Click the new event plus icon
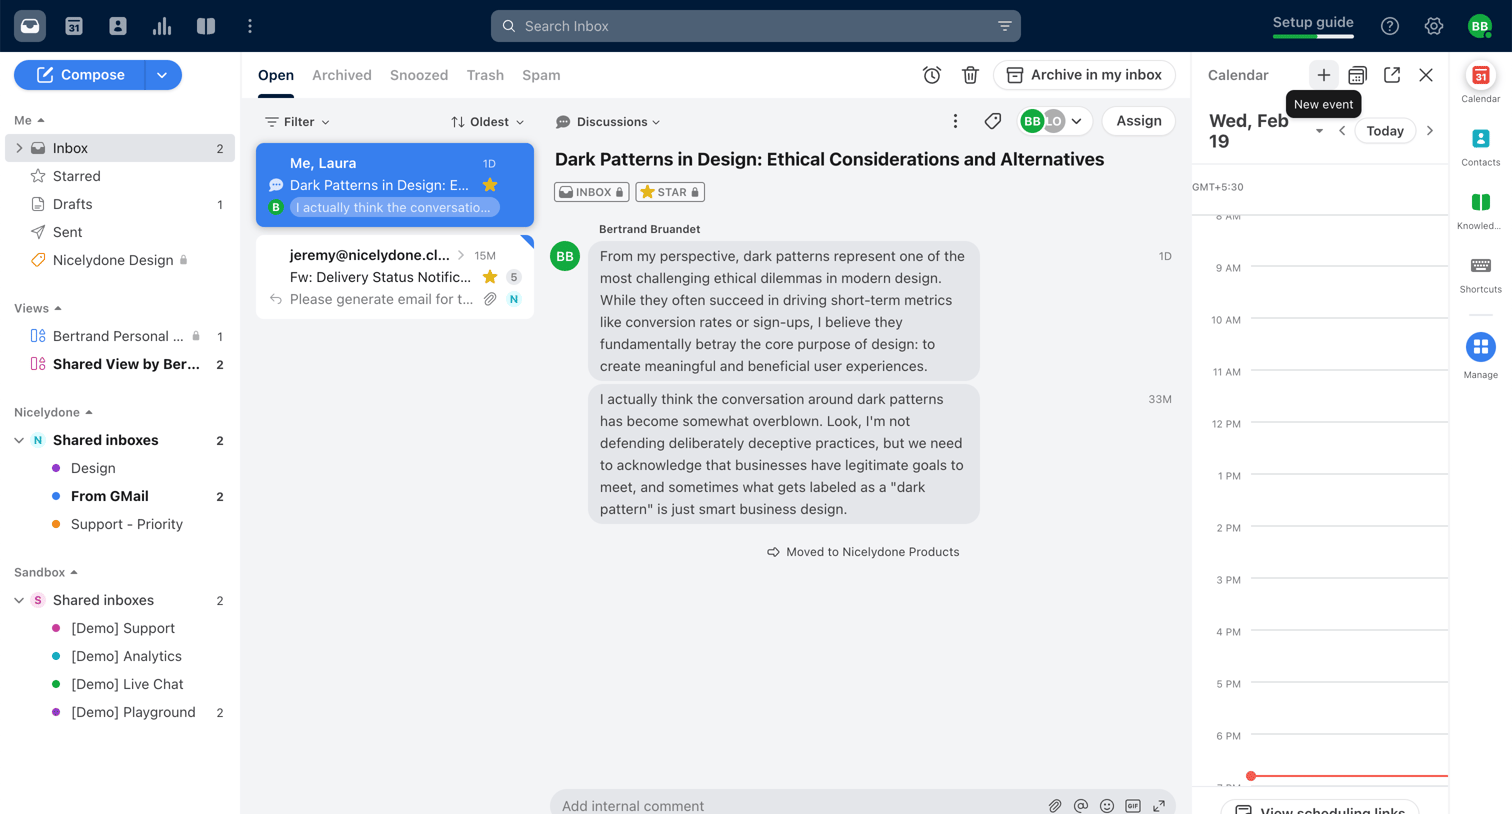Image resolution: width=1512 pixels, height=814 pixels. pyautogui.click(x=1323, y=75)
